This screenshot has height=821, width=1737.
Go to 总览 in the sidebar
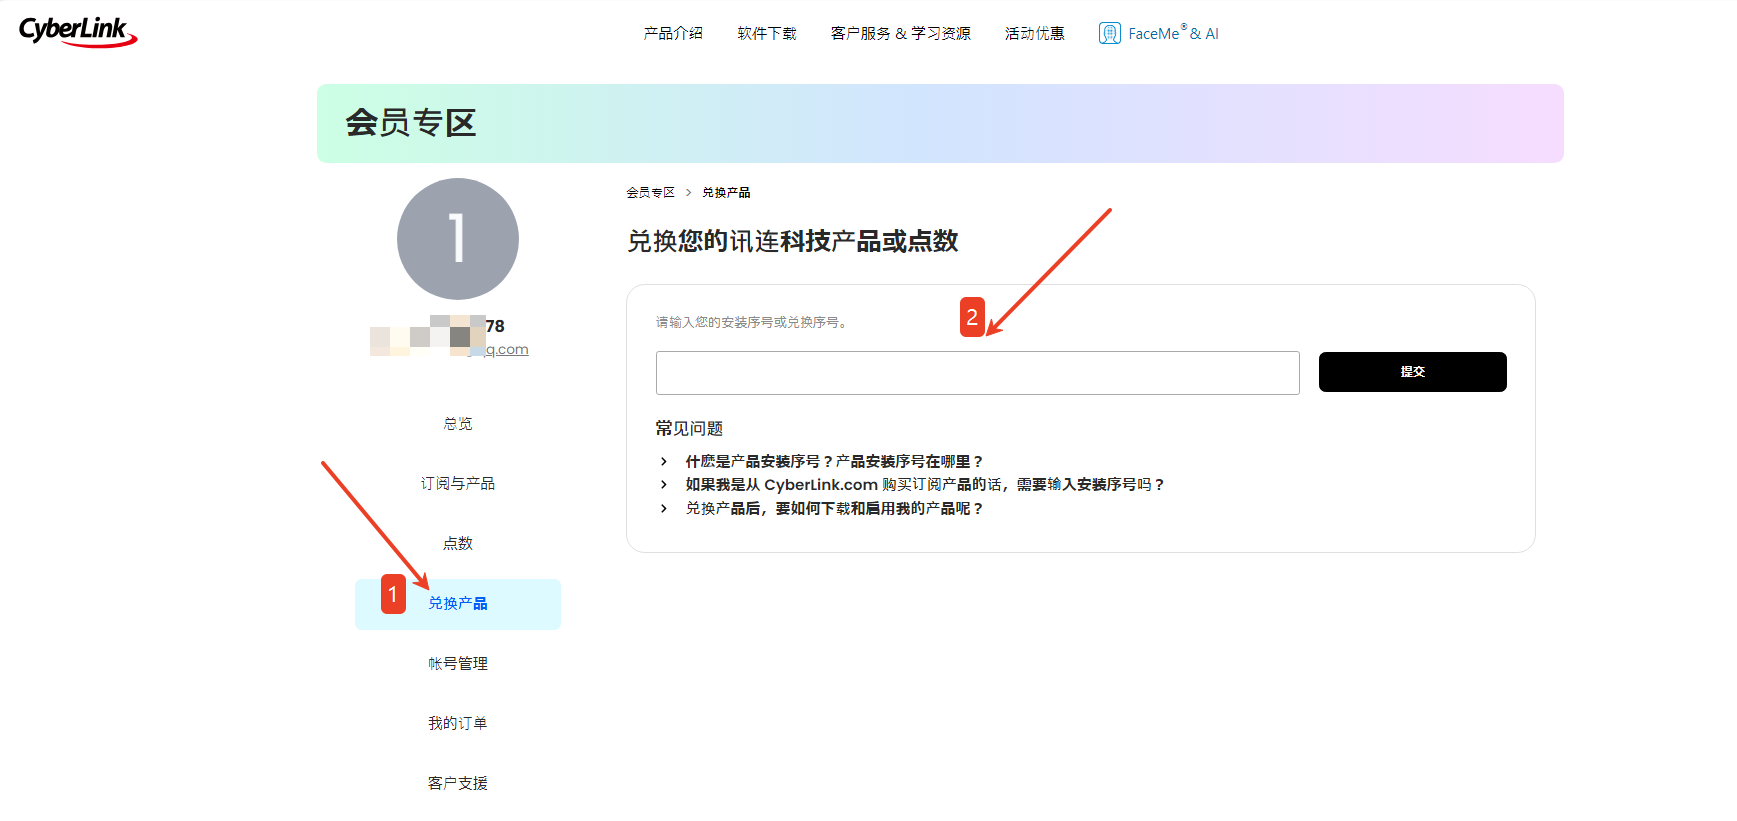pos(458,423)
